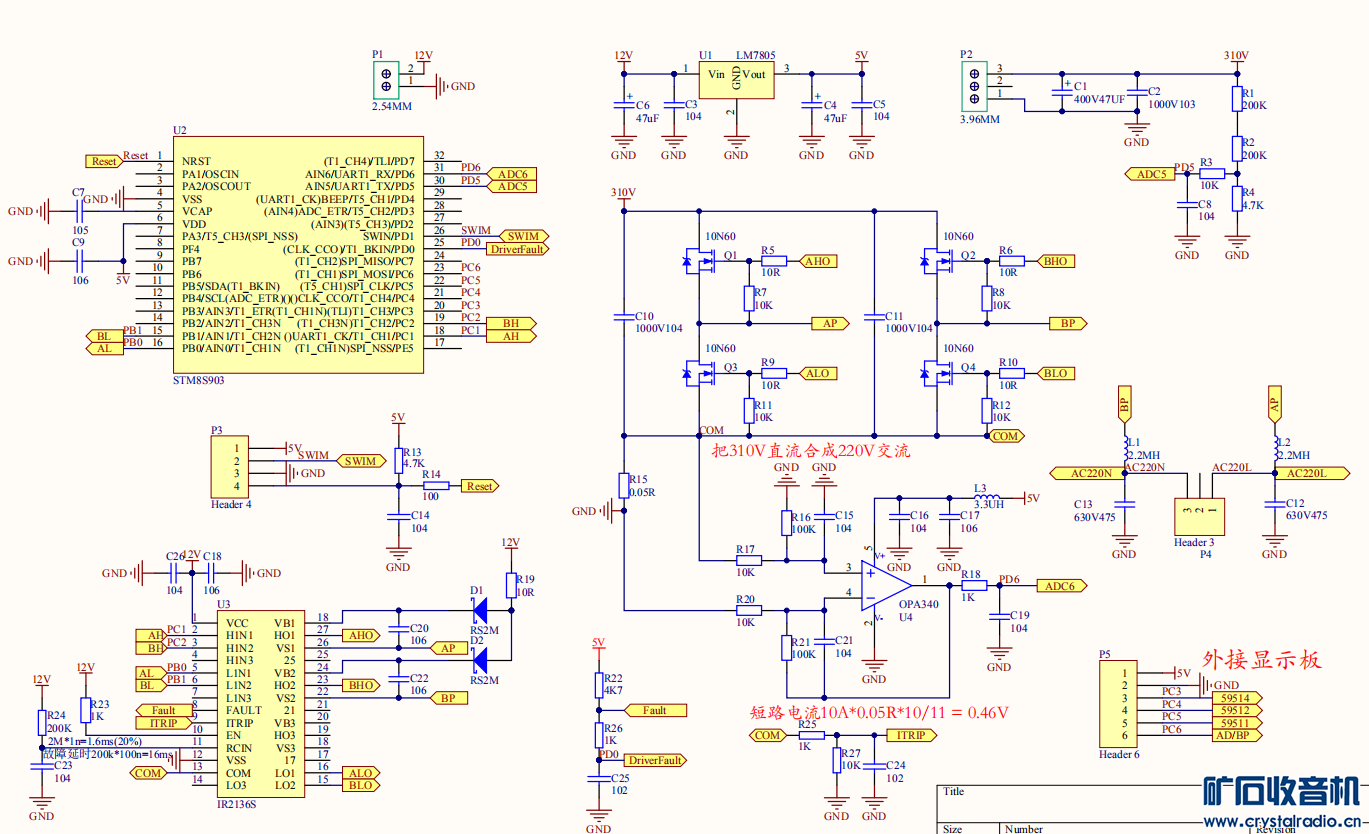Select MOSFET Q3 symbol
Screen dimensions: 1369x834
click(698, 373)
